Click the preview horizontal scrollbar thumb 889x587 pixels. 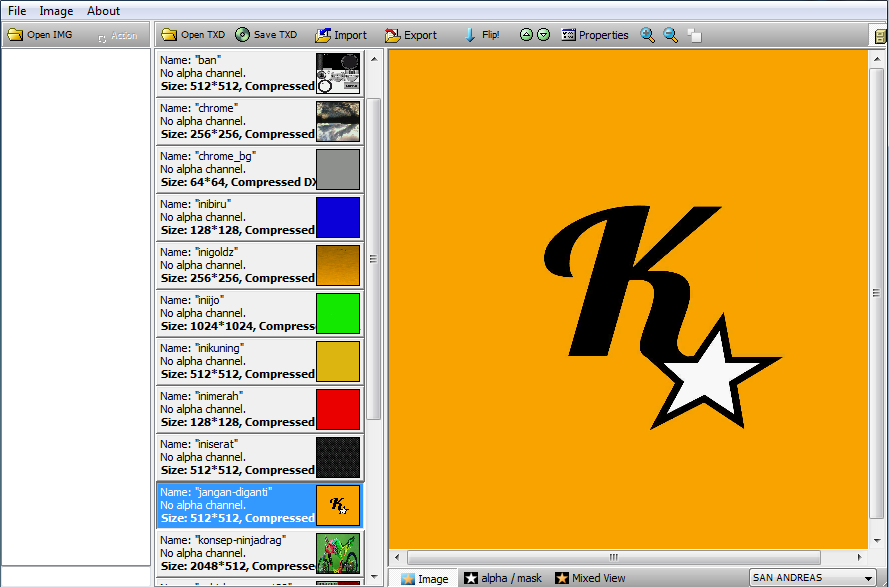(613, 558)
